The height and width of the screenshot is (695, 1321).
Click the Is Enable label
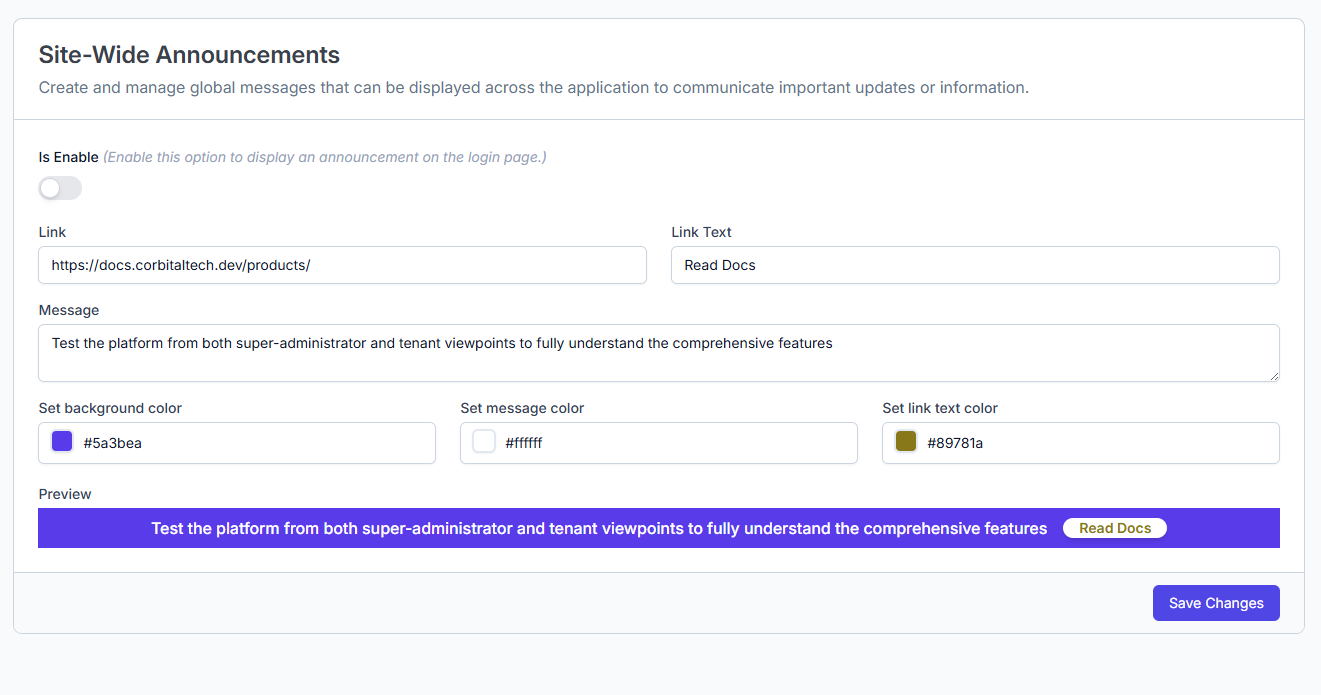pyautogui.click(x=68, y=157)
